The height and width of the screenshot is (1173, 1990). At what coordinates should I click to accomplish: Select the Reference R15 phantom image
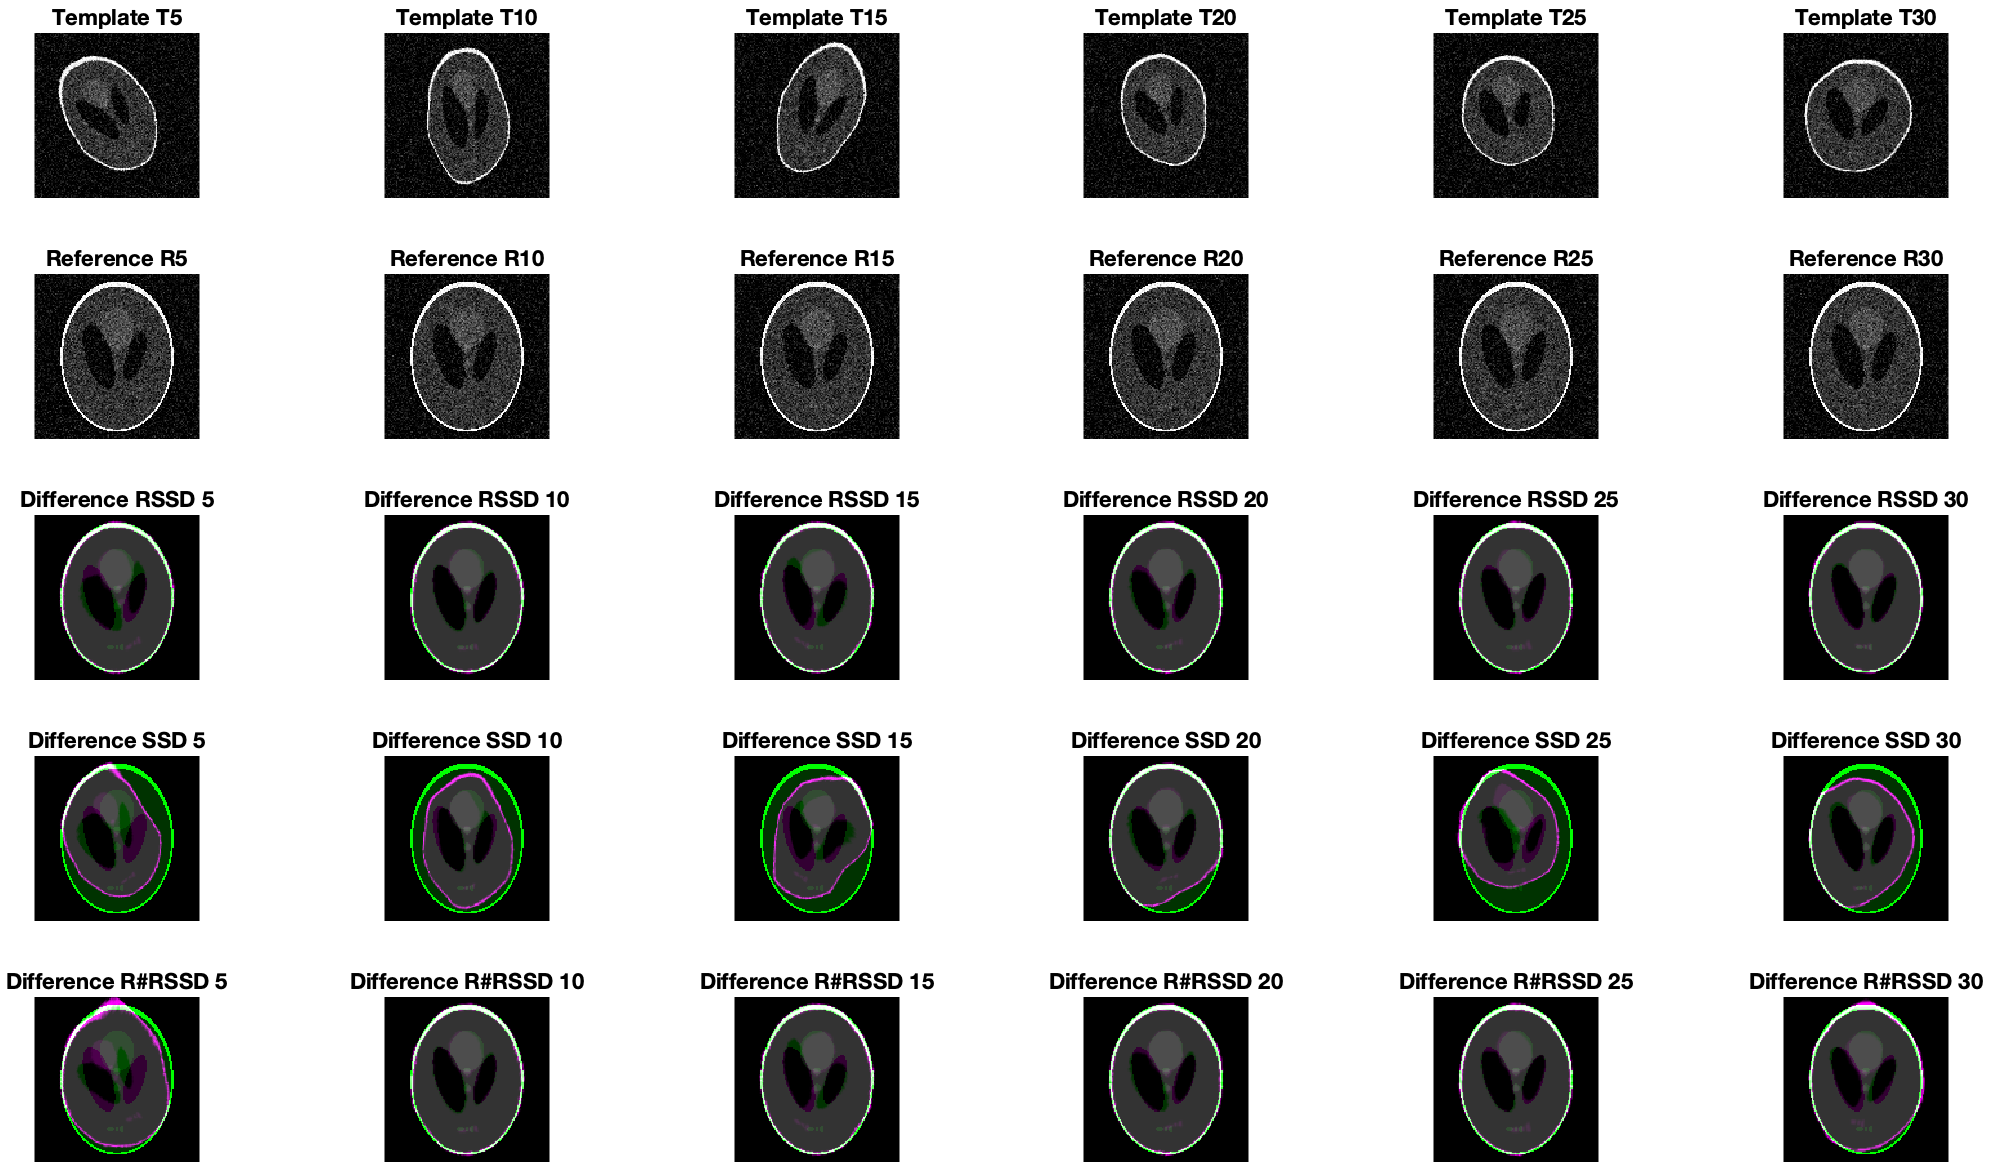(817, 356)
